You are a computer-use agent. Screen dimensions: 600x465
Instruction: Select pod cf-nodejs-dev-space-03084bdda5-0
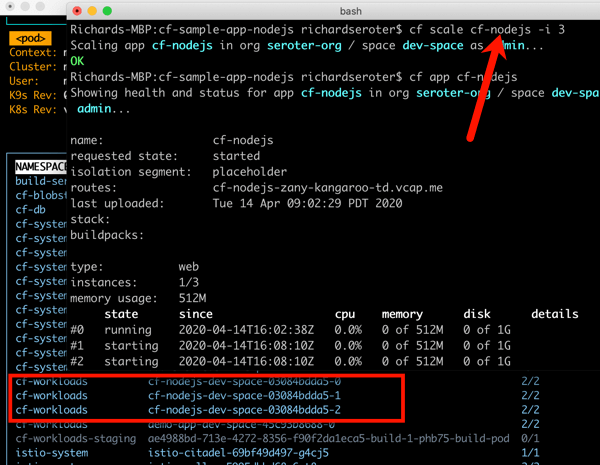244,382
